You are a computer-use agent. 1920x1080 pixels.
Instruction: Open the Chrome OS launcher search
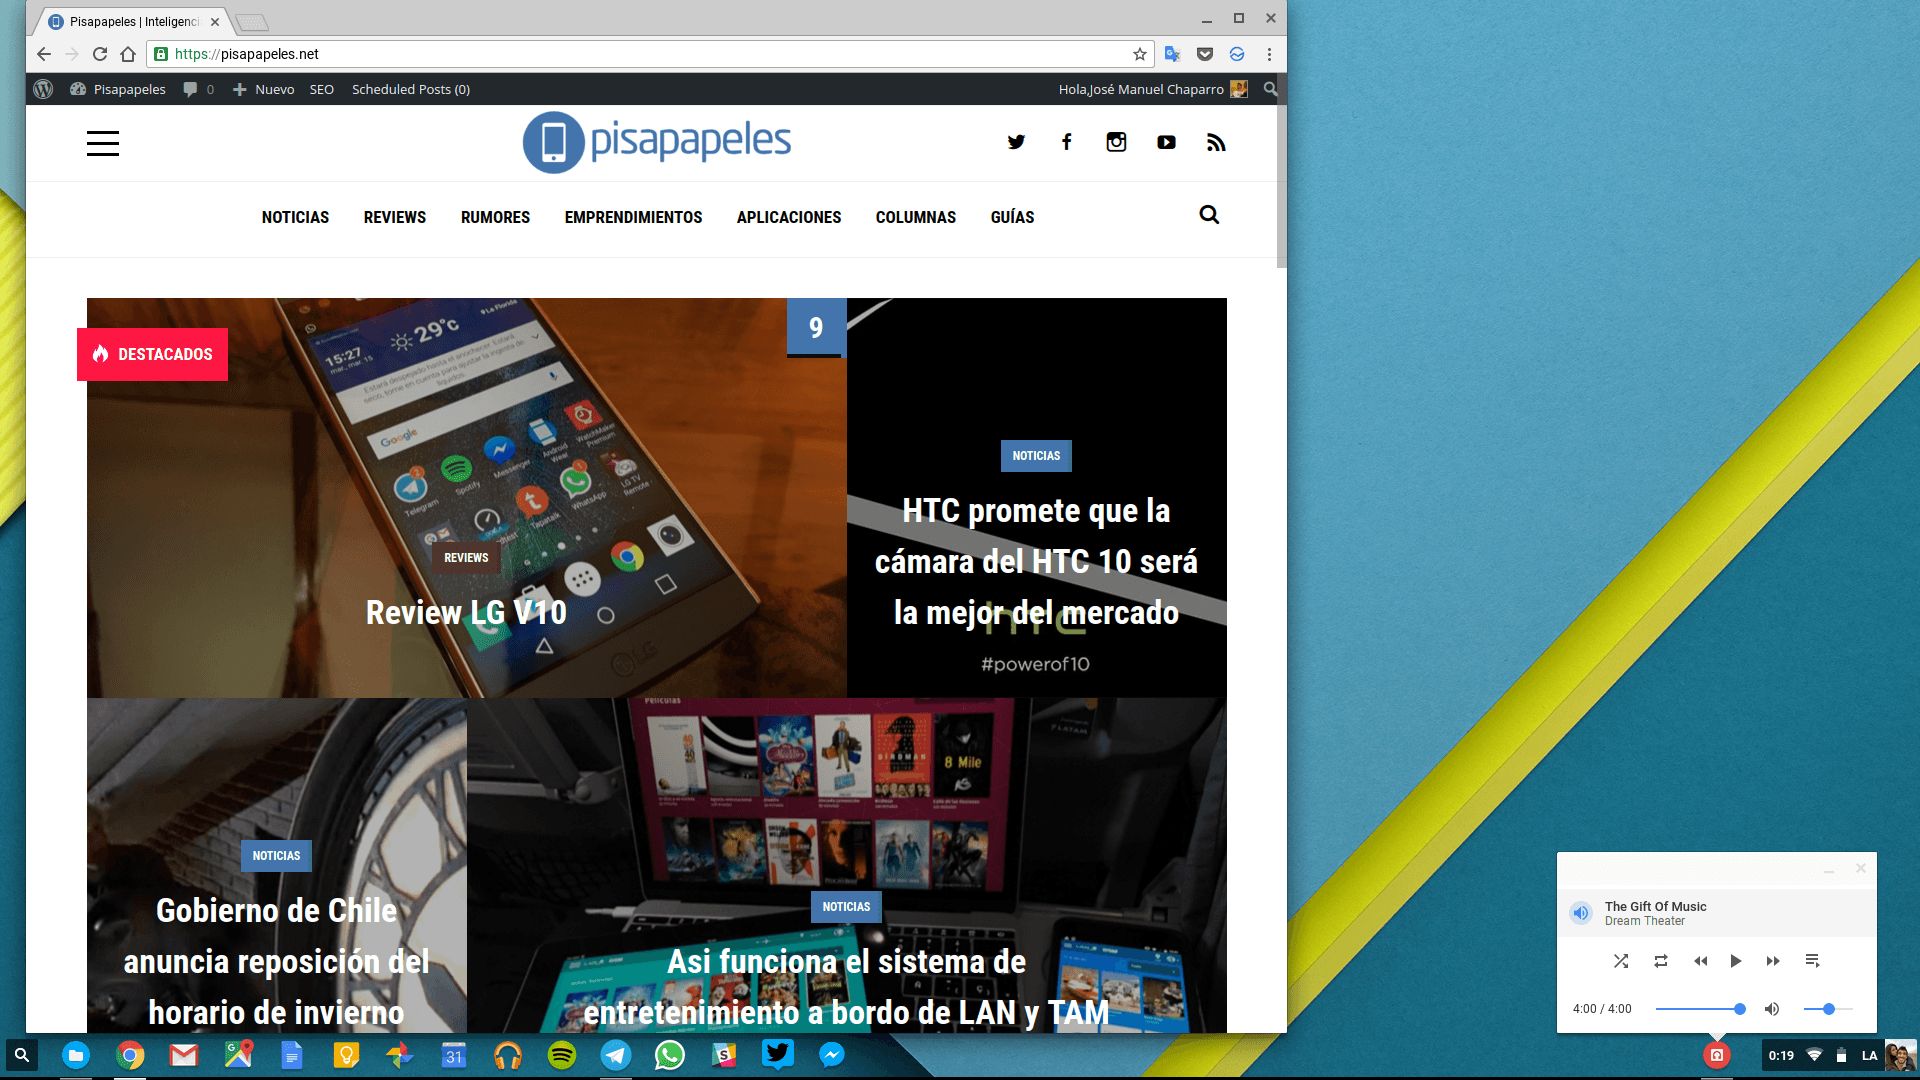21,1054
